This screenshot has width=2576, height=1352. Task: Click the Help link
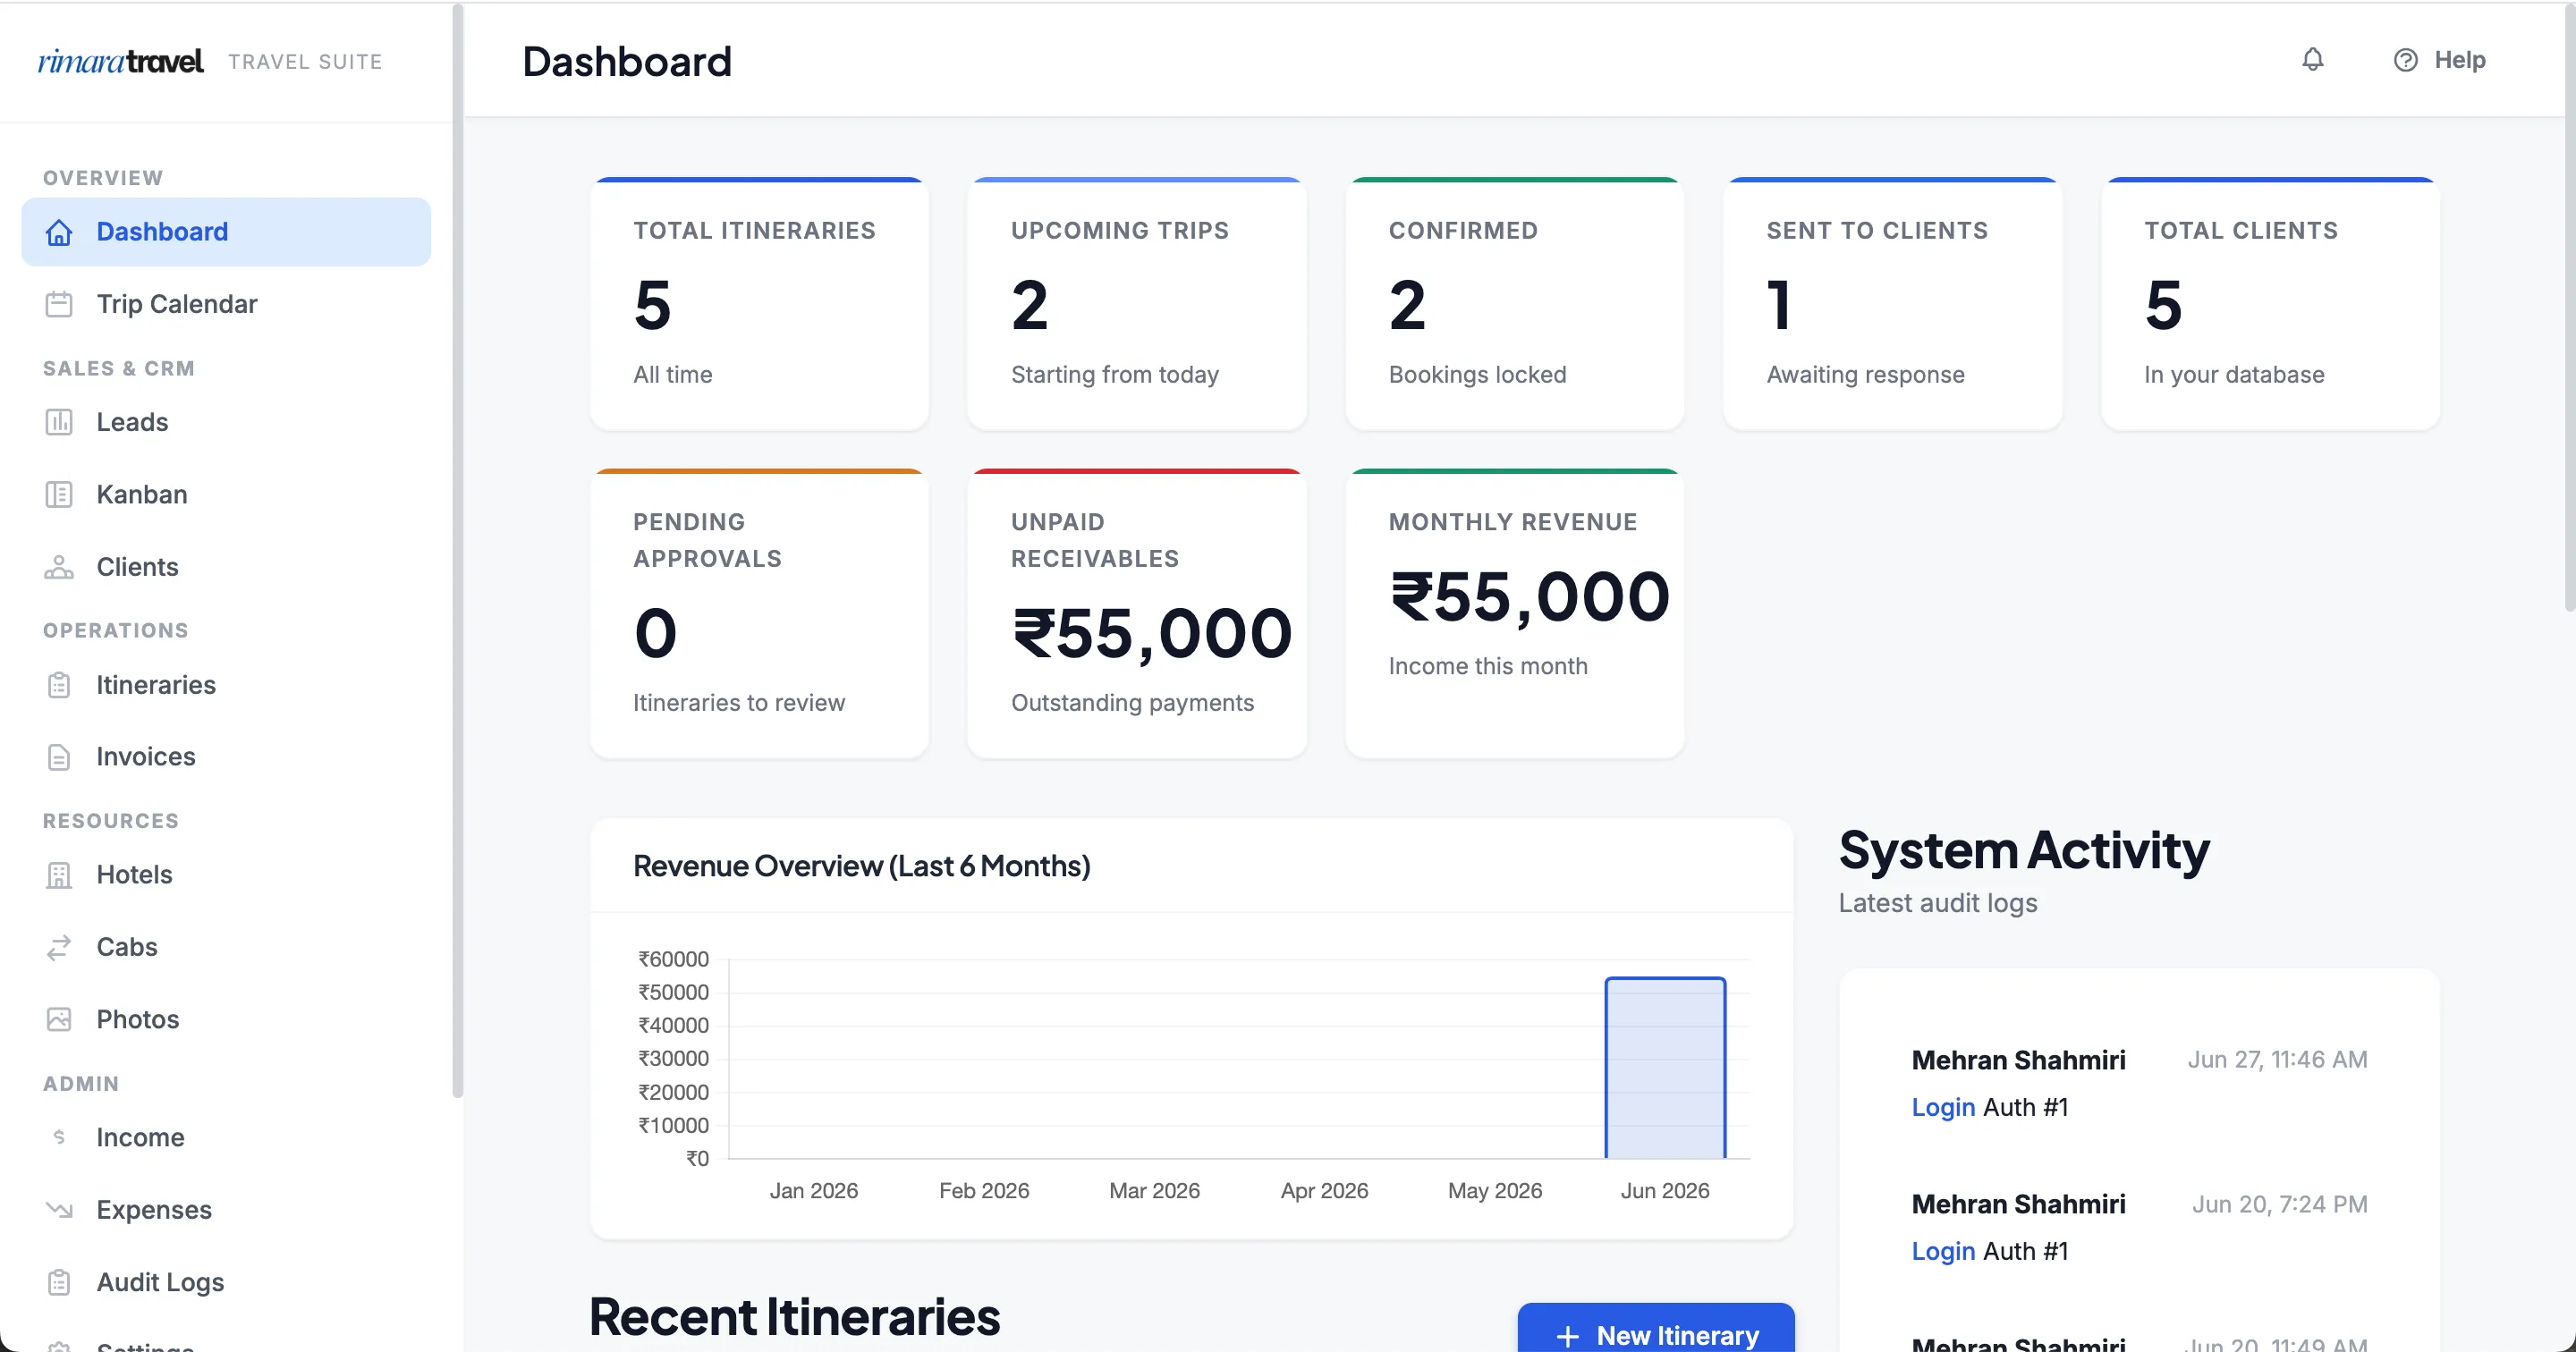(2440, 60)
